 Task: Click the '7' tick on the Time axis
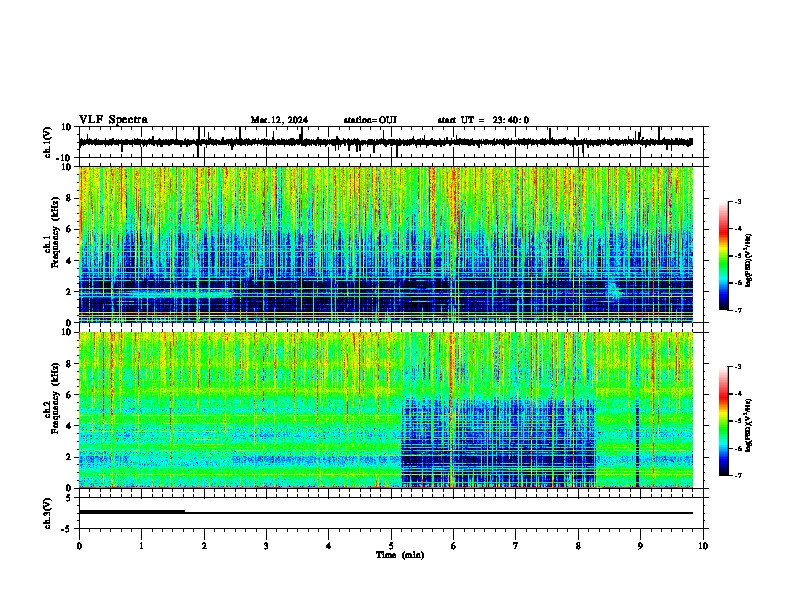pyautogui.click(x=516, y=546)
